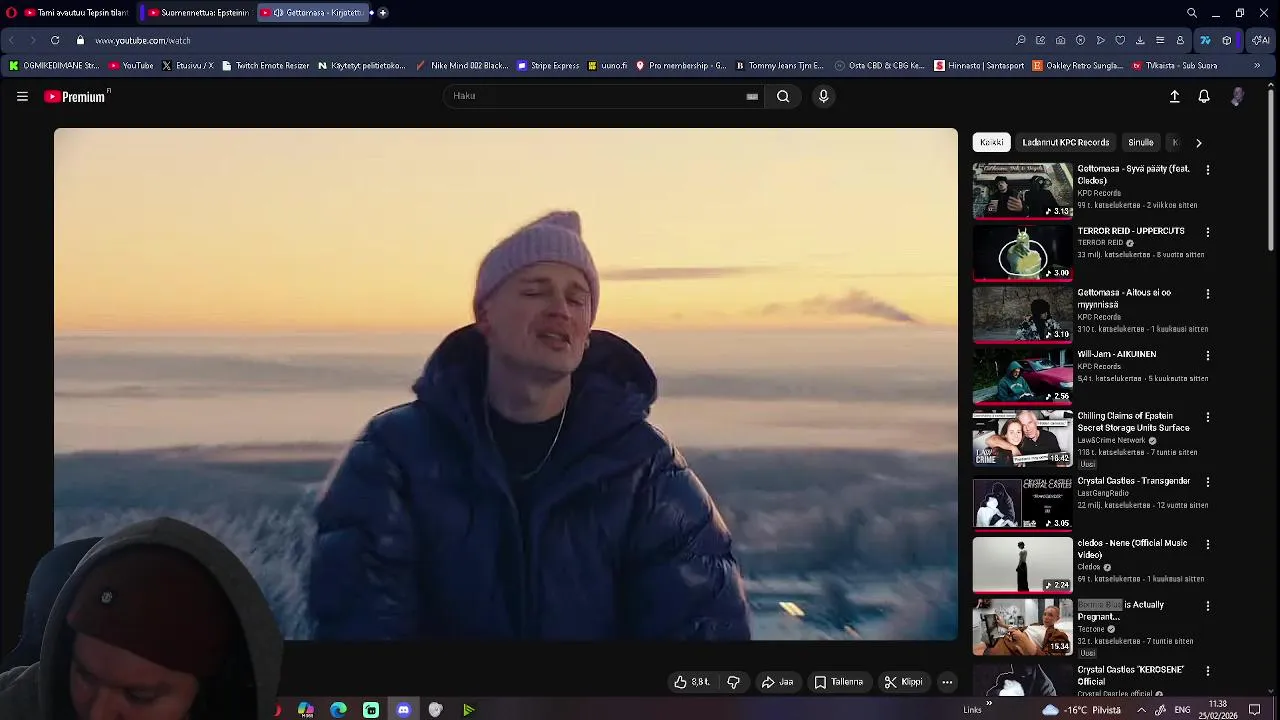Open a new browser tab

click(x=383, y=13)
